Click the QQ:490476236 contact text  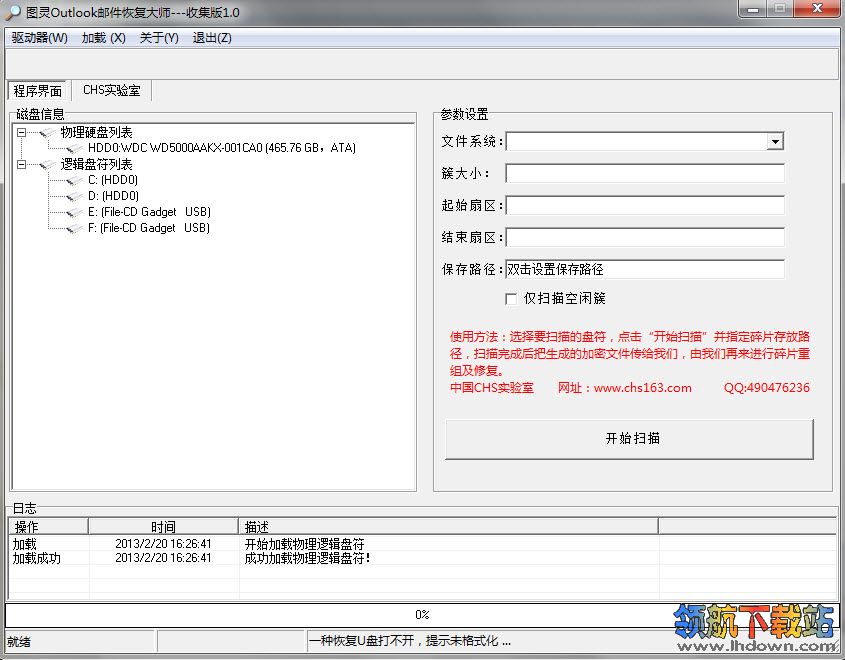click(766, 388)
